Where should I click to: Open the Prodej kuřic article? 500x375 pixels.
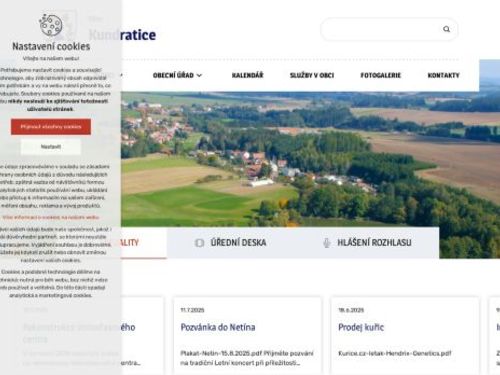tap(361, 327)
